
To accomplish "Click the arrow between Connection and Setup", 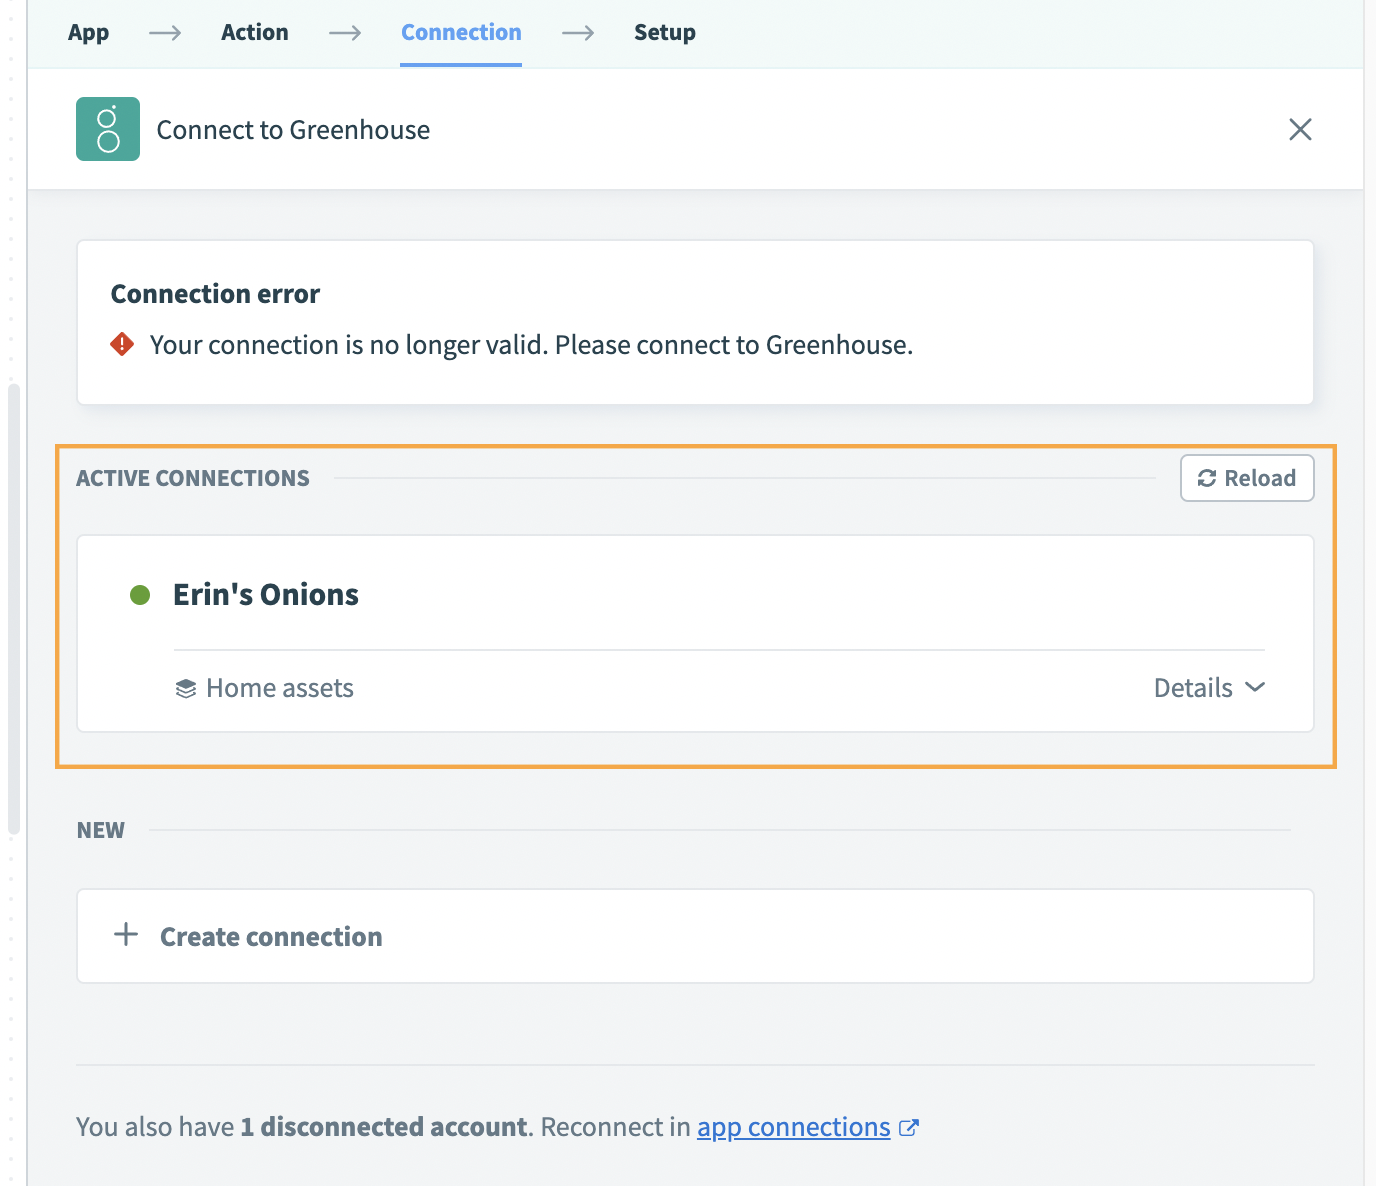I will (x=578, y=33).
